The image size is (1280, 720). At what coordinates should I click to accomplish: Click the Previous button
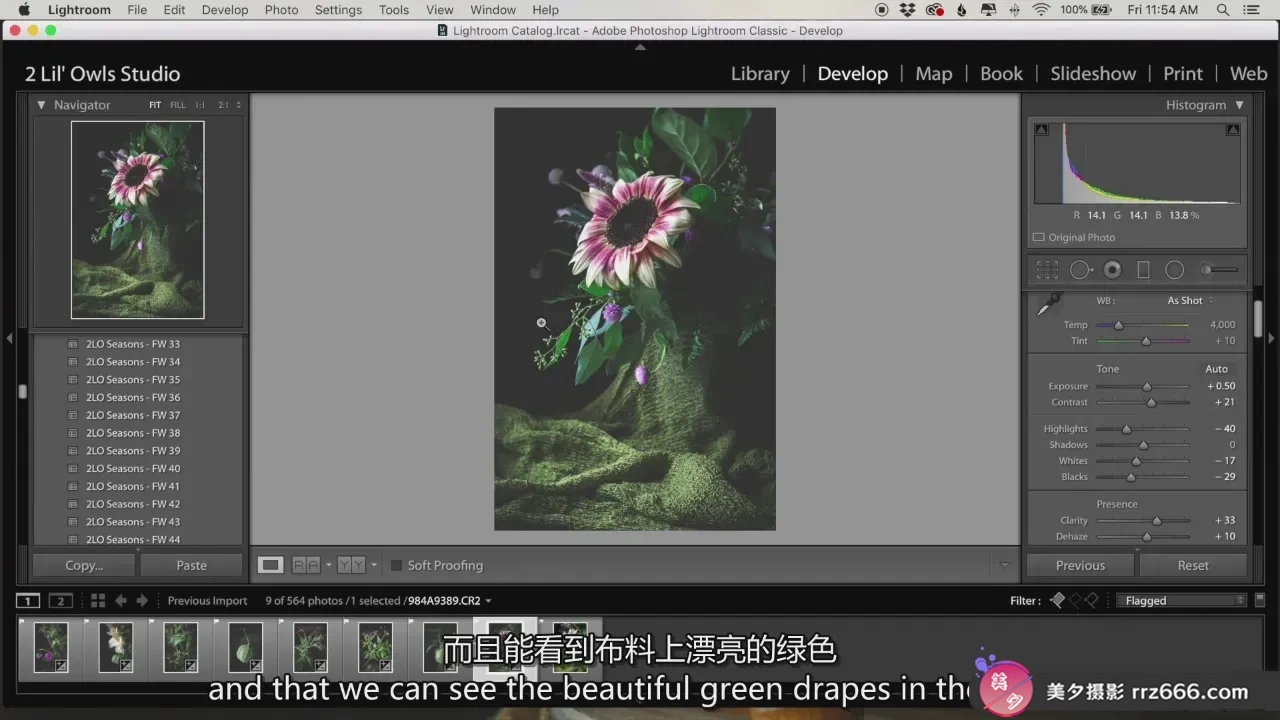pyautogui.click(x=1080, y=565)
